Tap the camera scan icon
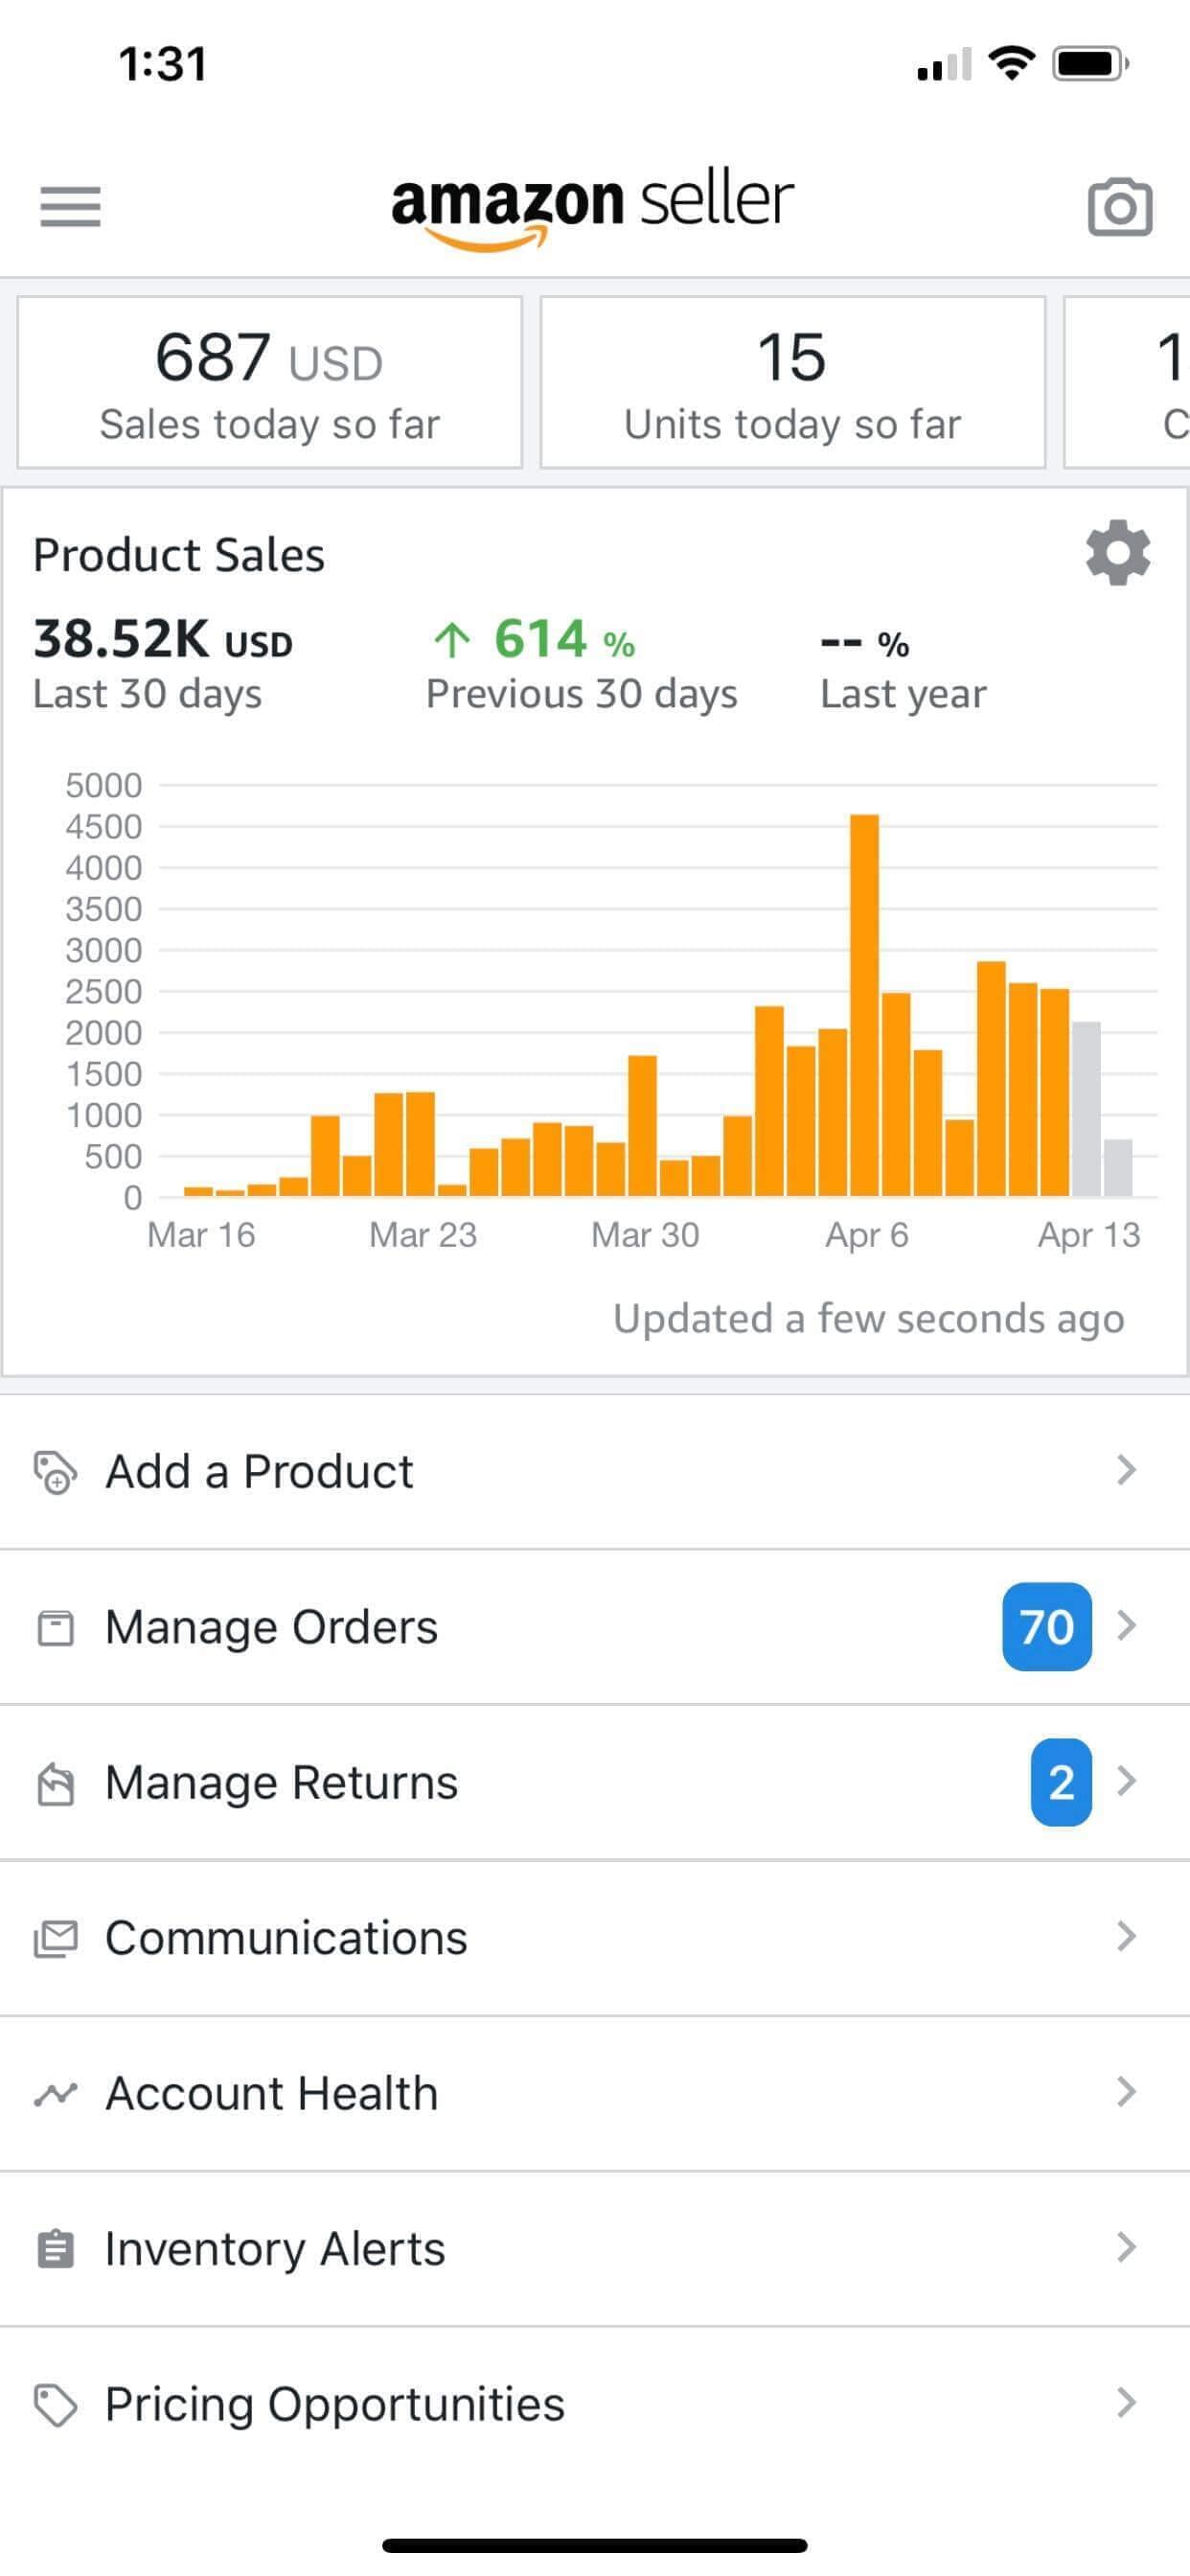The image size is (1190, 2576). click(x=1119, y=207)
